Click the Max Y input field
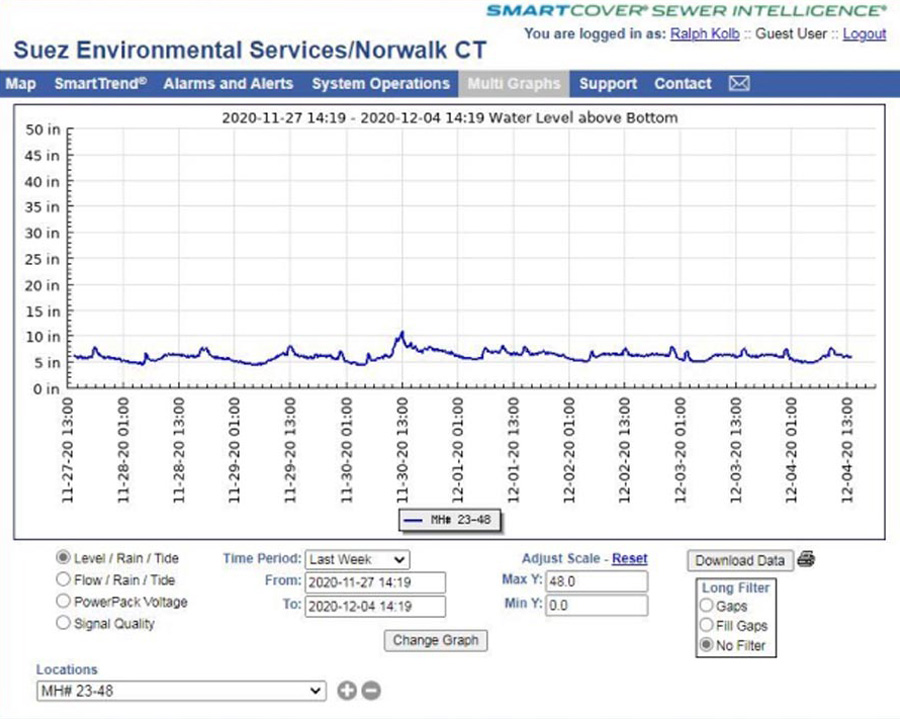This screenshot has width=900, height=719. tap(596, 581)
